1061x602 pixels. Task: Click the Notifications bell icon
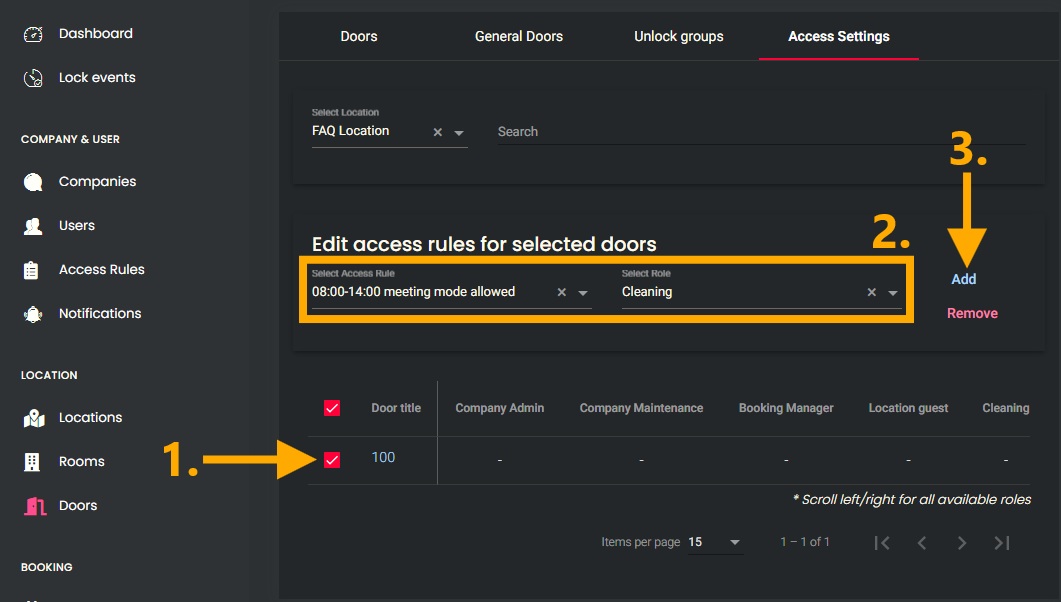(x=33, y=314)
